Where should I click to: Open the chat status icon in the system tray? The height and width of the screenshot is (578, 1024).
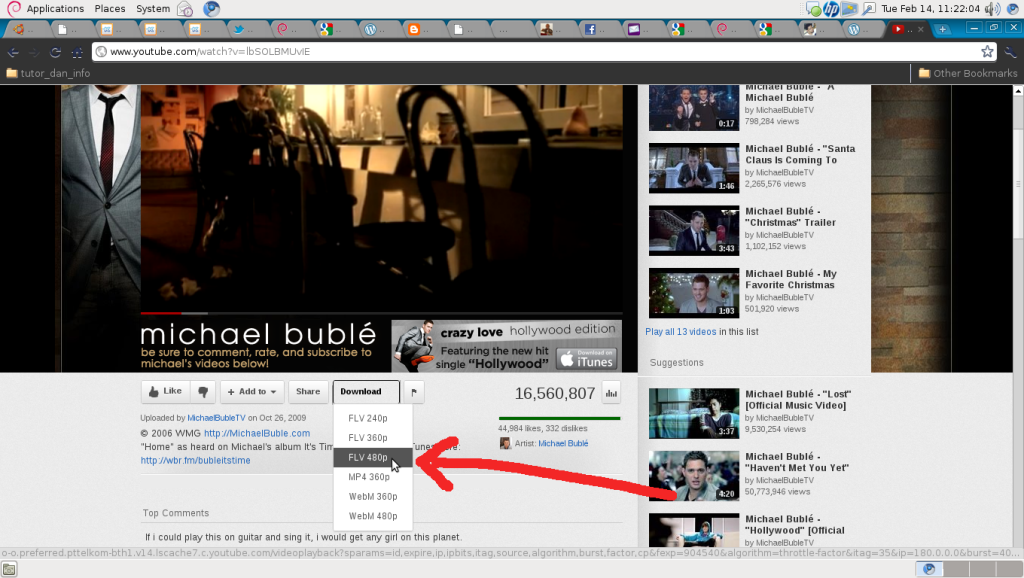click(814, 8)
